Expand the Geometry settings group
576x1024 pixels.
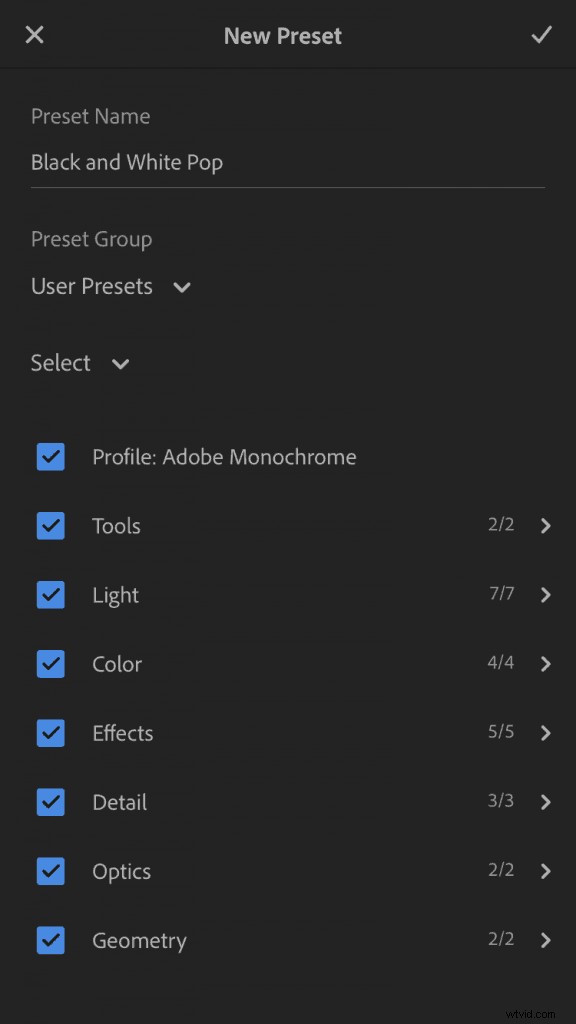tap(545, 939)
